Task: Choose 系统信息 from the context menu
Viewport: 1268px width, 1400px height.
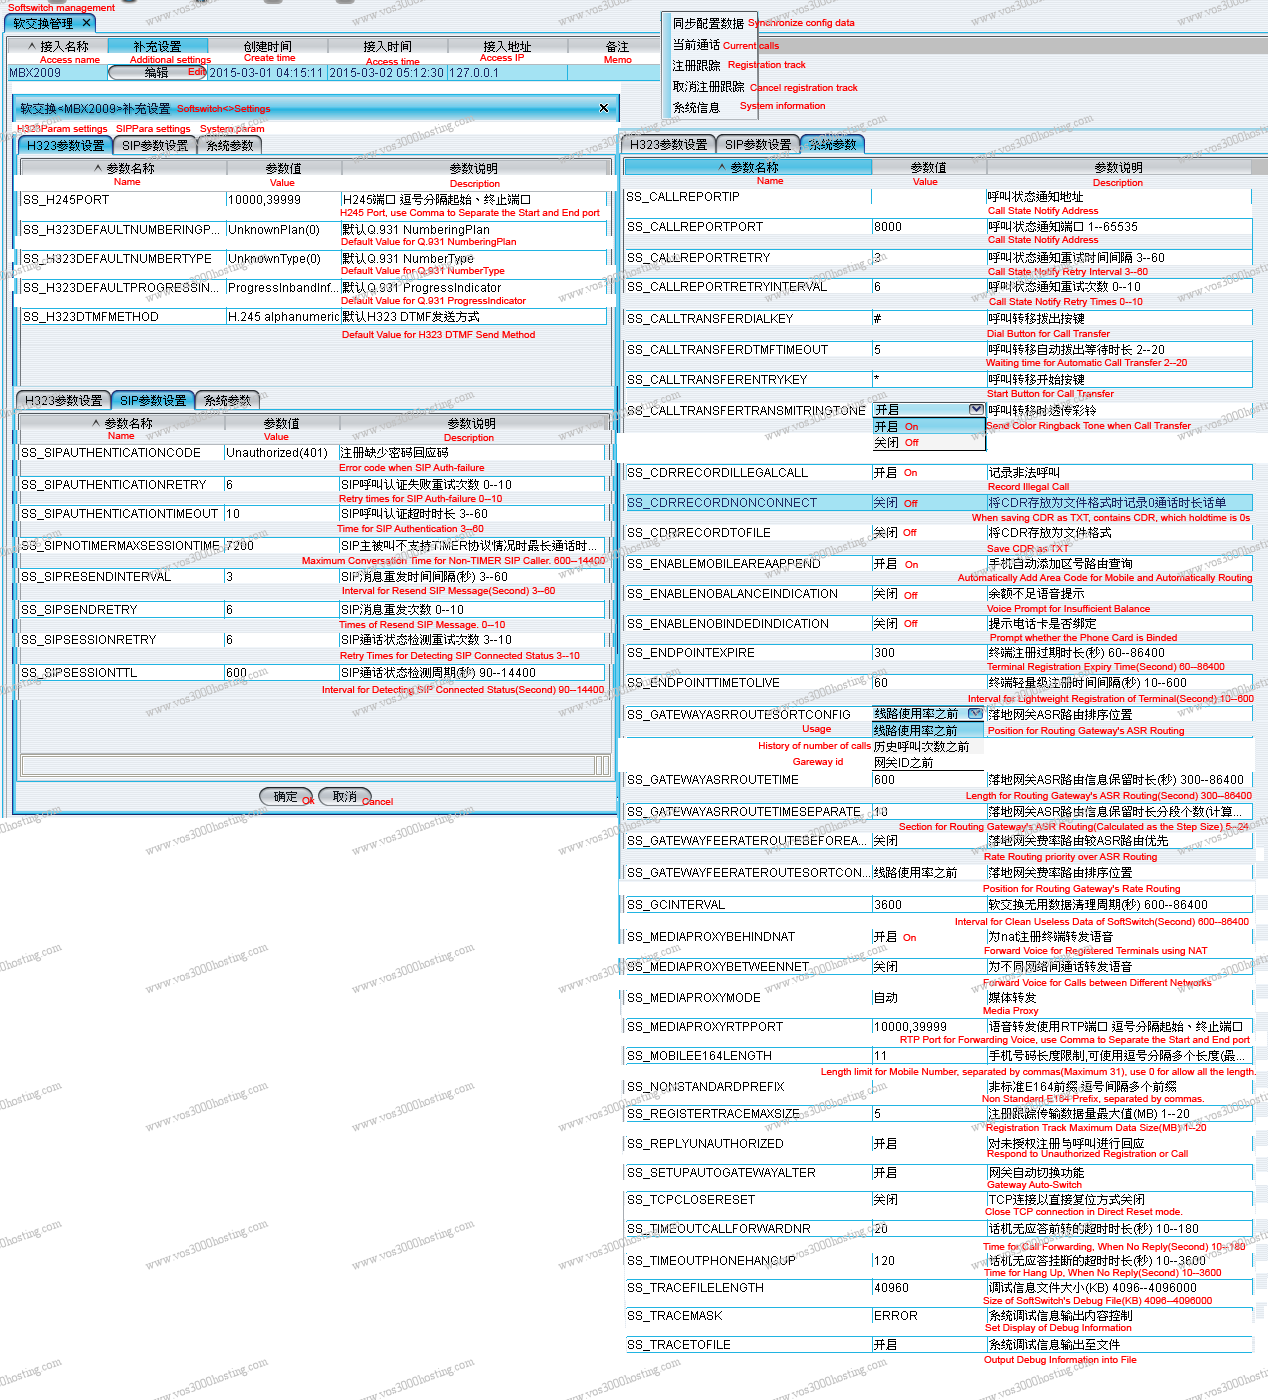Action: (x=696, y=107)
